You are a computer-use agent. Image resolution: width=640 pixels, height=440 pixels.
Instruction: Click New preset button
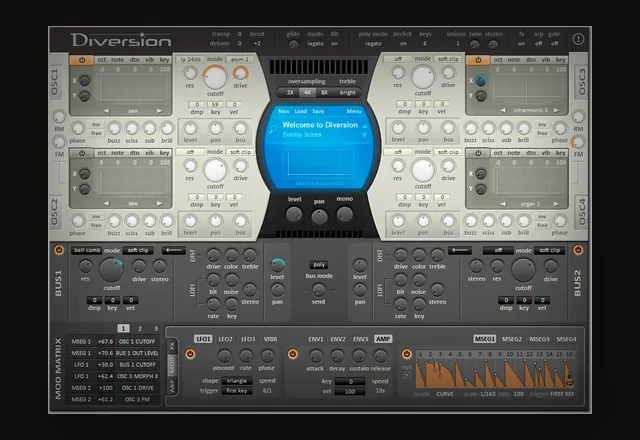(x=284, y=111)
